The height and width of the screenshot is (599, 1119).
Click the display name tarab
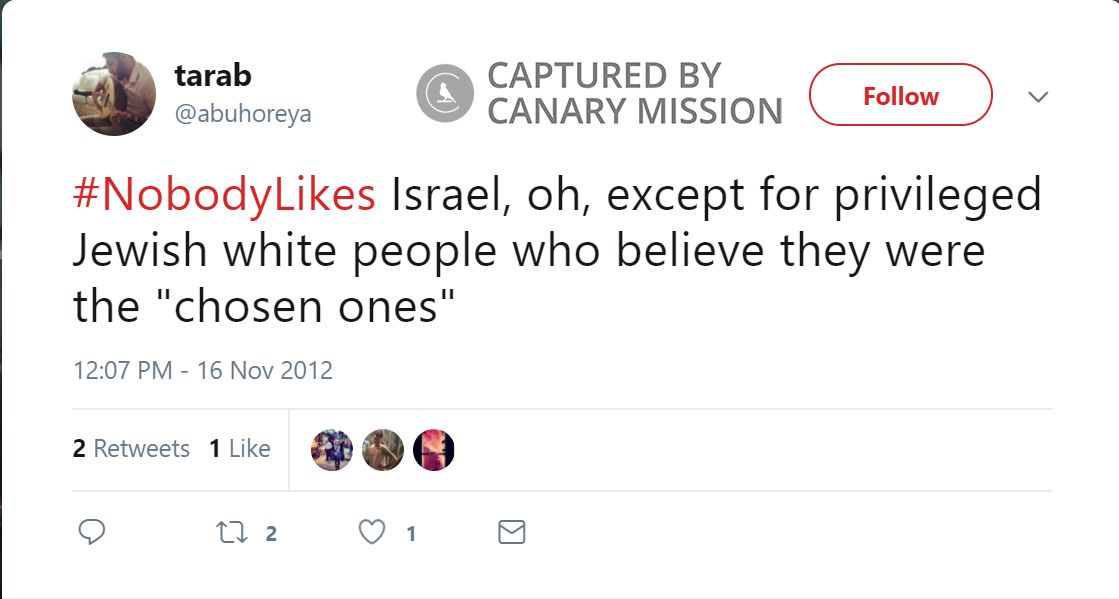click(212, 75)
